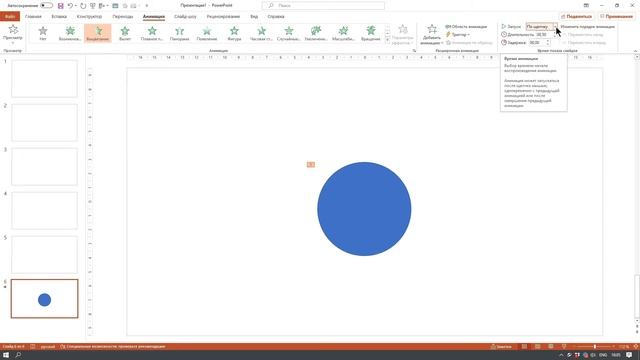Switch to the Home (Главная) tab

(x=33, y=17)
